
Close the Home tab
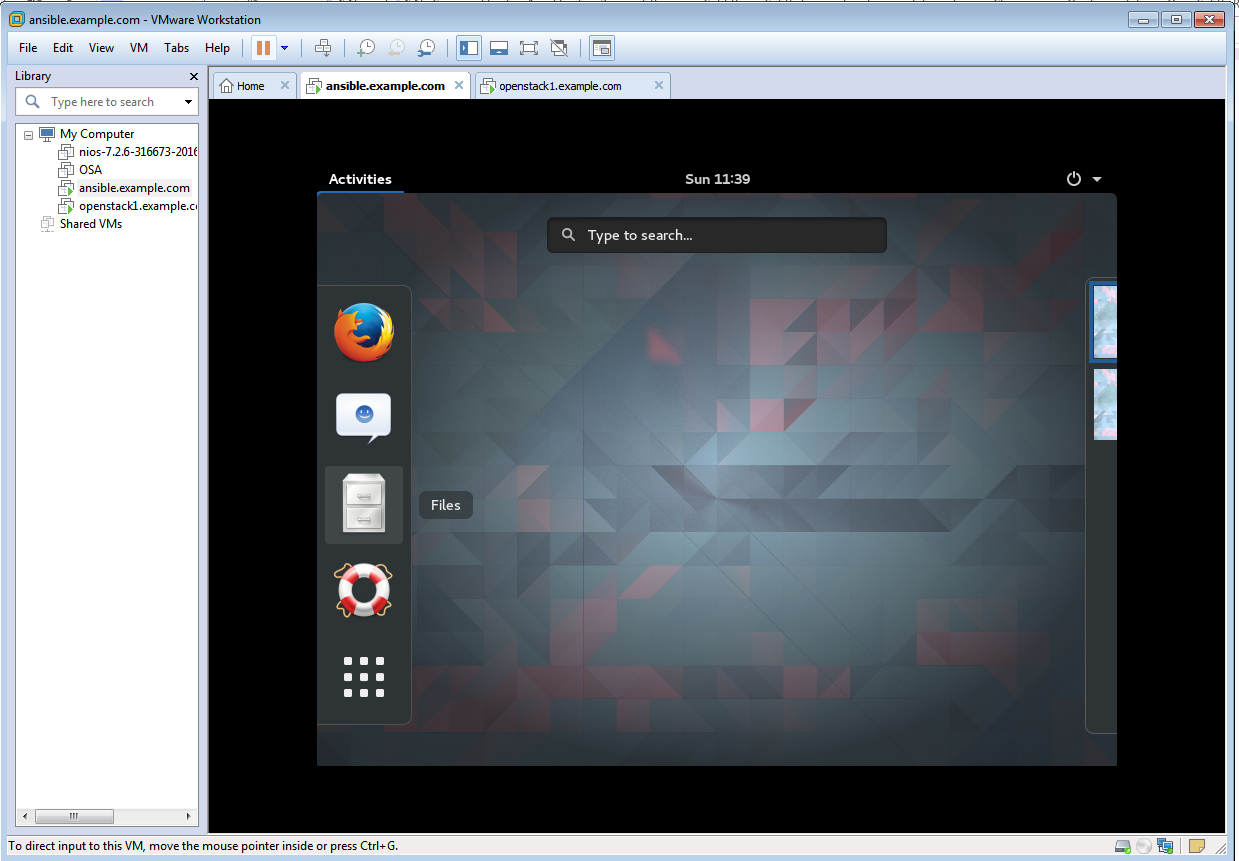pyautogui.click(x=285, y=86)
